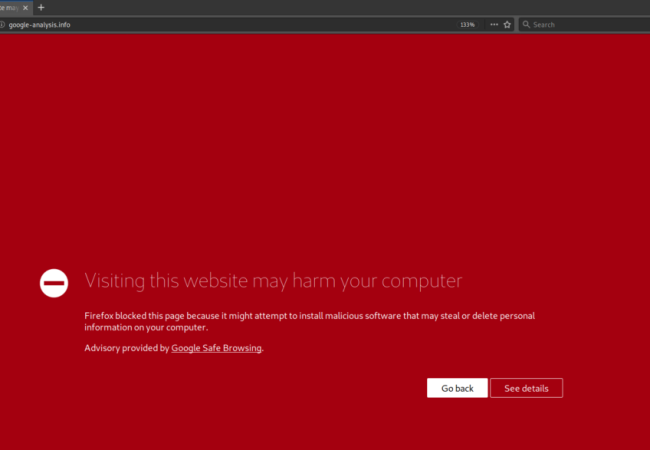Viewport: 650px width, 450px height.
Task: Close the current browser tab
Action: [25, 8]
